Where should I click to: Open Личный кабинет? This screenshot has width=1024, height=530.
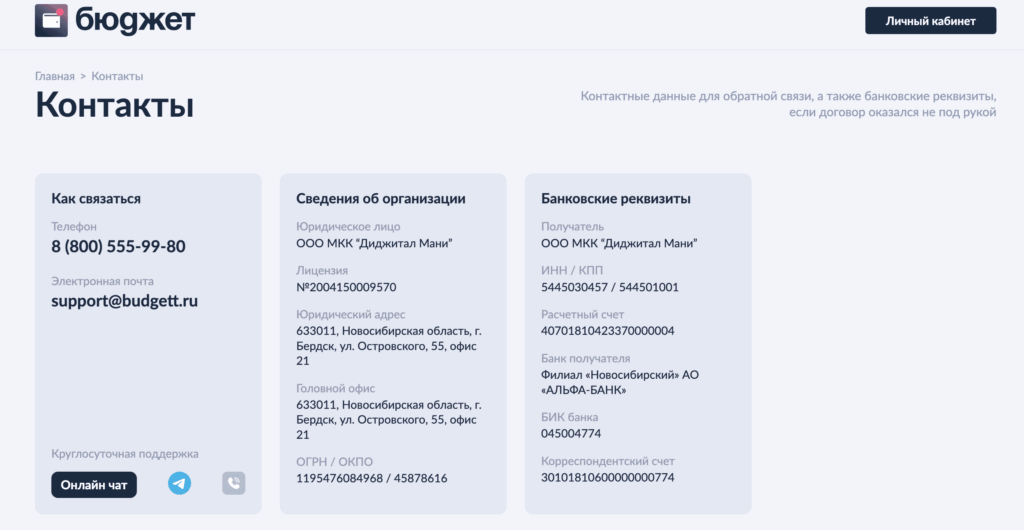coord(930,21)
